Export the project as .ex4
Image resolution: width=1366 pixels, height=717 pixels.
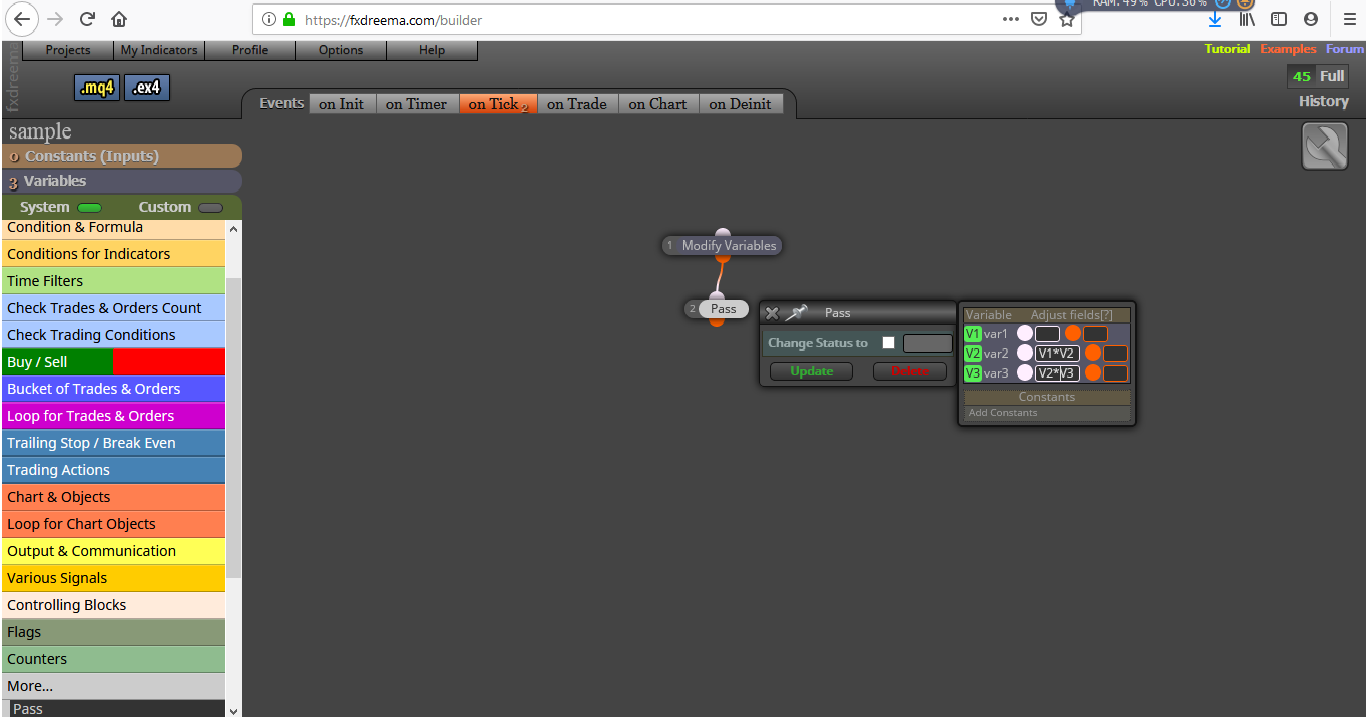(147, 88)
